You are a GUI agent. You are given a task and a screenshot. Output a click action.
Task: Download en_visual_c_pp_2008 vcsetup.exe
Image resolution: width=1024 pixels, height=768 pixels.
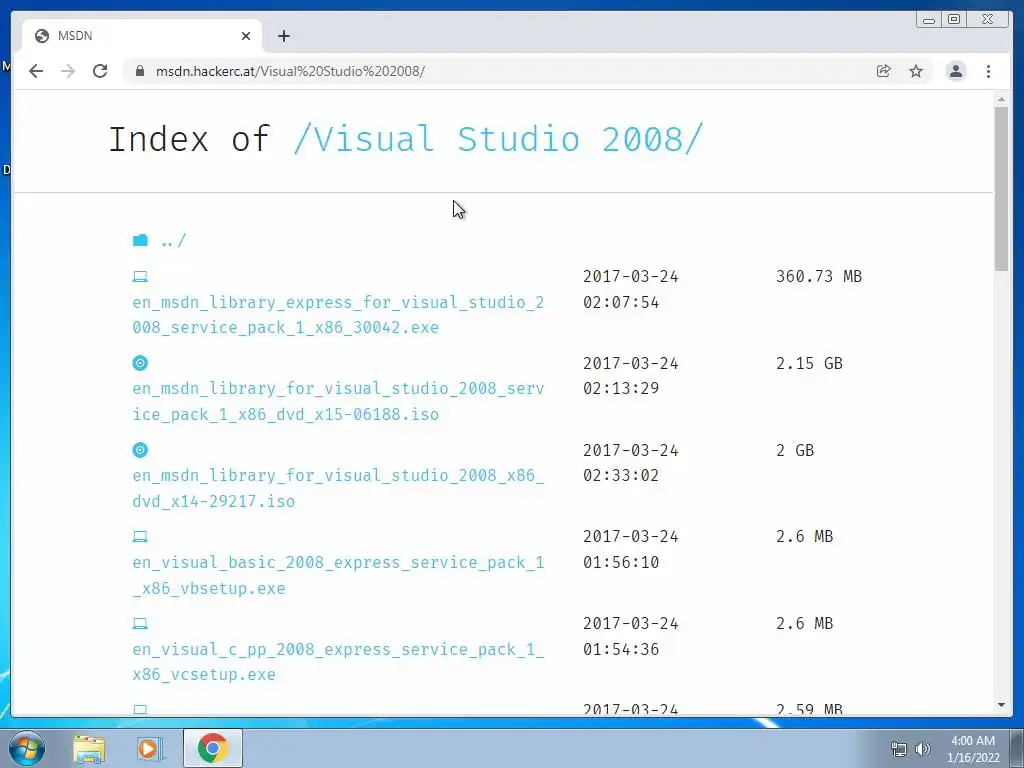click(x=338, y=662)
